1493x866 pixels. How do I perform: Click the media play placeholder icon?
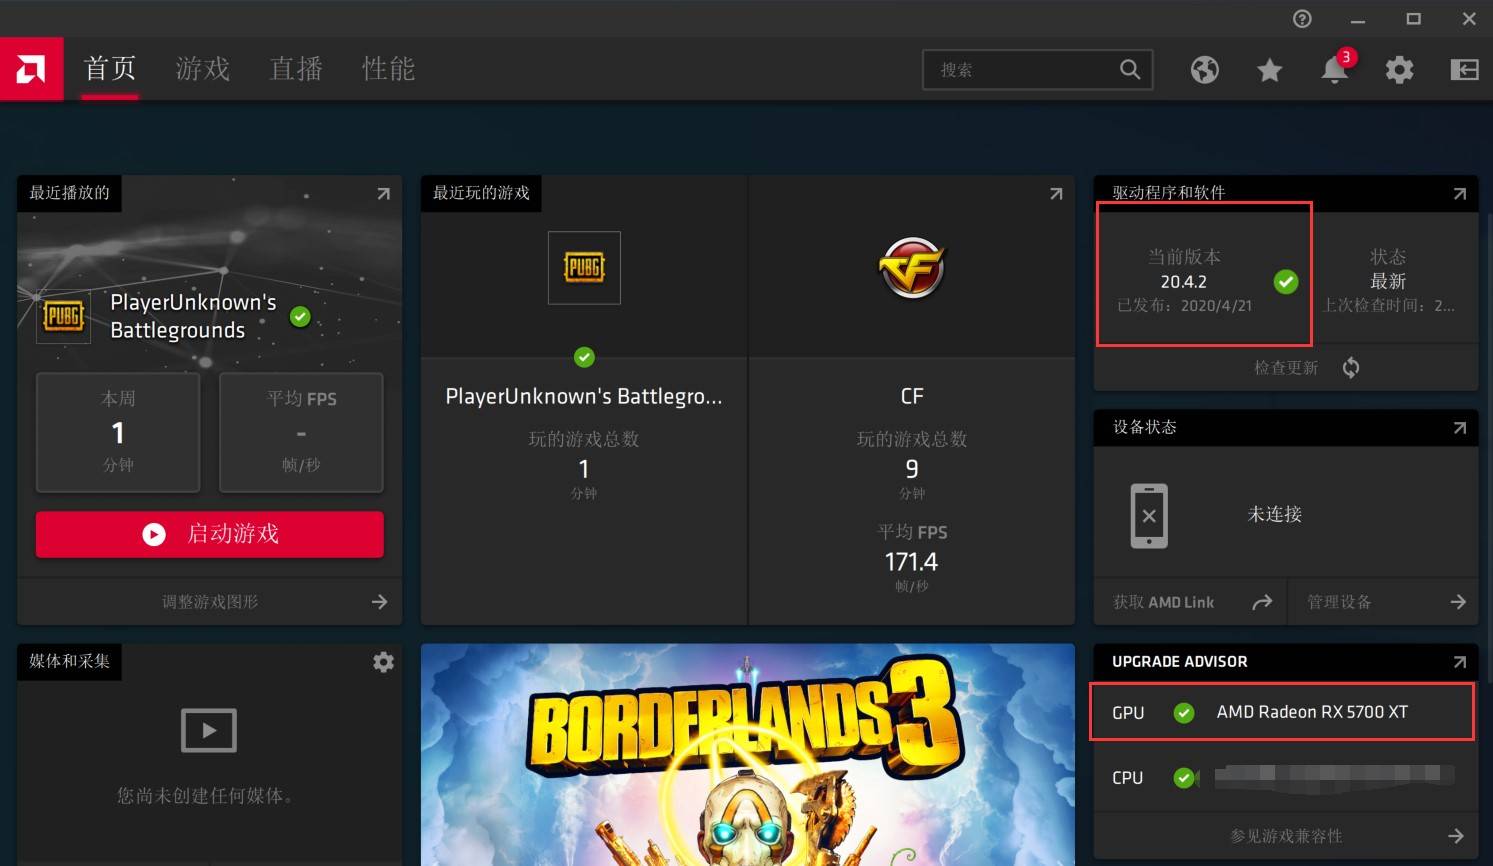click(x=209, y=730)
